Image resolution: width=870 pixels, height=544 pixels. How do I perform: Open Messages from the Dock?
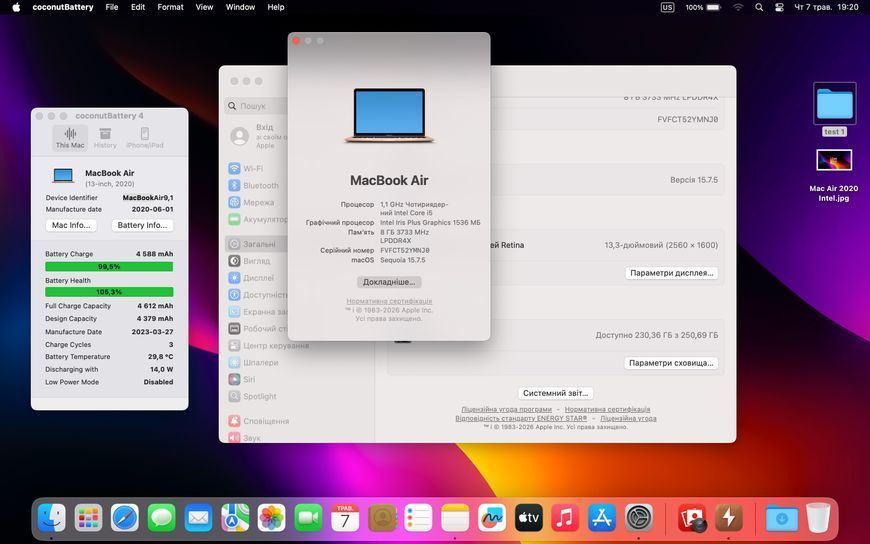[x=161, y=518]
